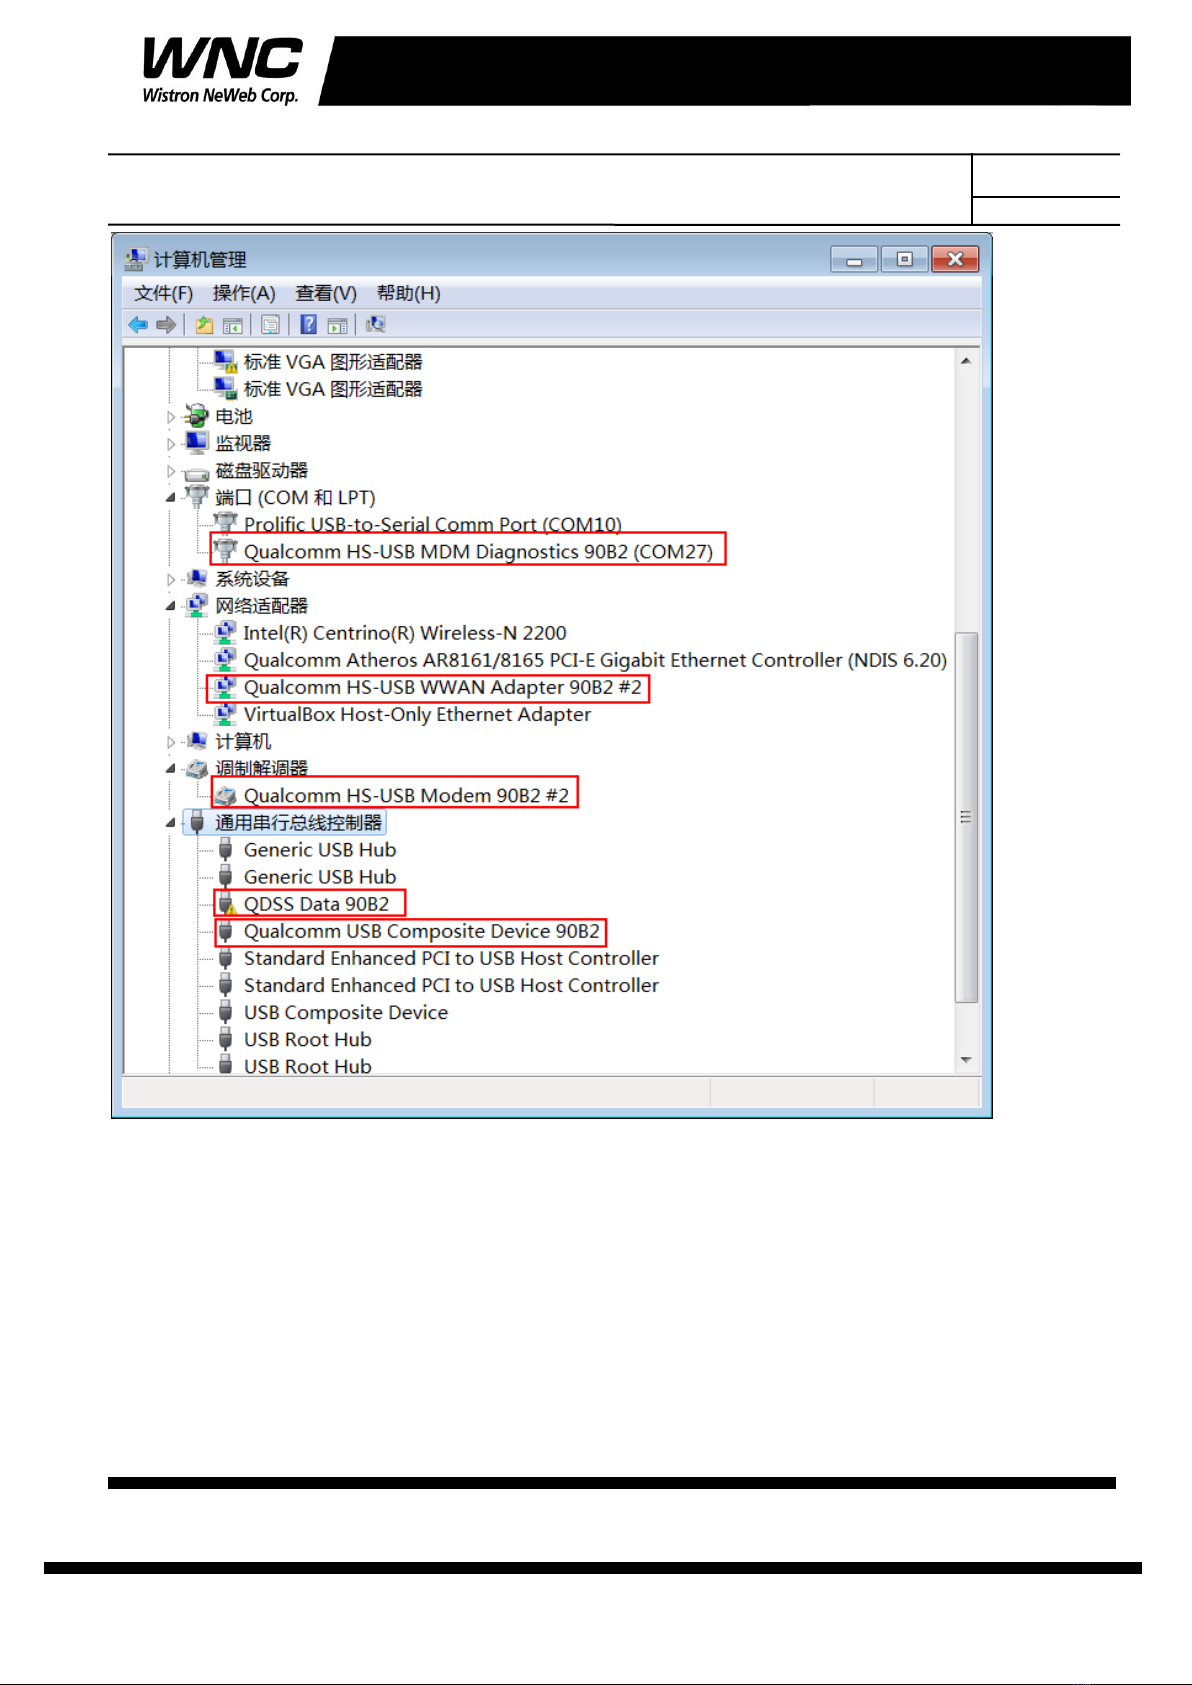The width and height of the screenshot is (1192, 1685).
Task: Click the Back arrow toolbar icon
Action: pyautogui.click(x=138, y=325)
